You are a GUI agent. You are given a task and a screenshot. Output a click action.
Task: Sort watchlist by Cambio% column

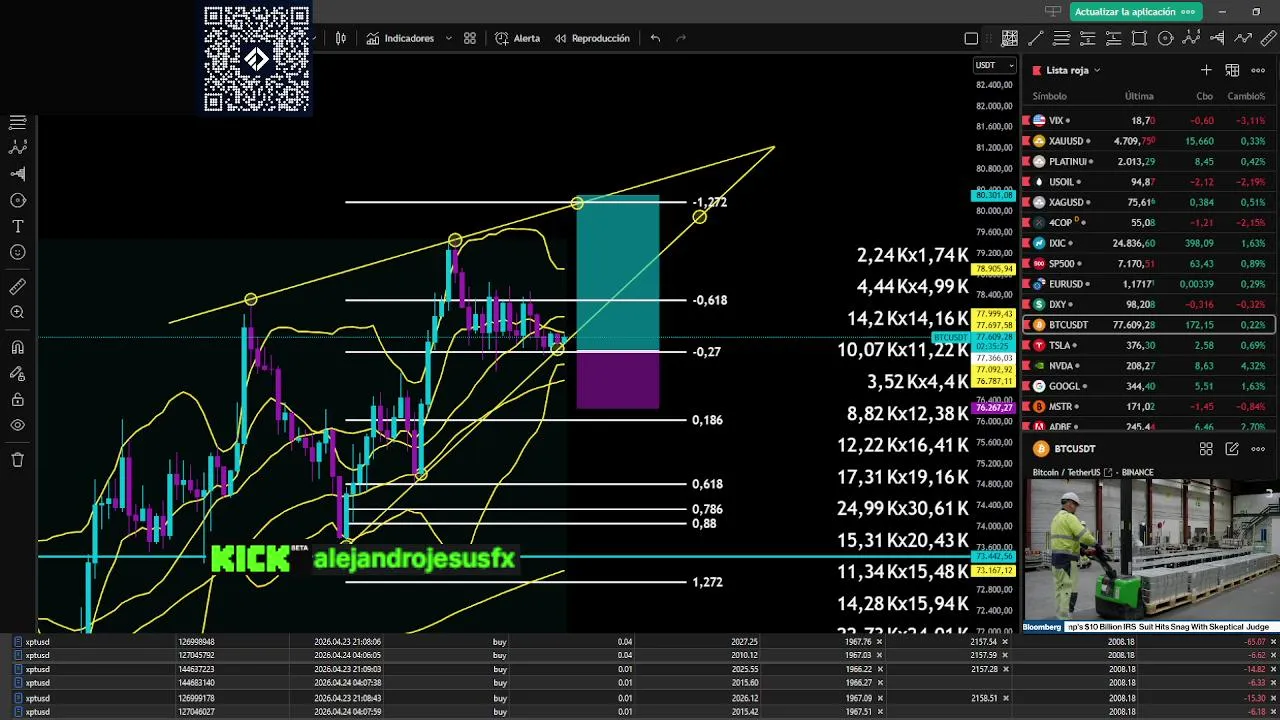[x=1246, y=96]
